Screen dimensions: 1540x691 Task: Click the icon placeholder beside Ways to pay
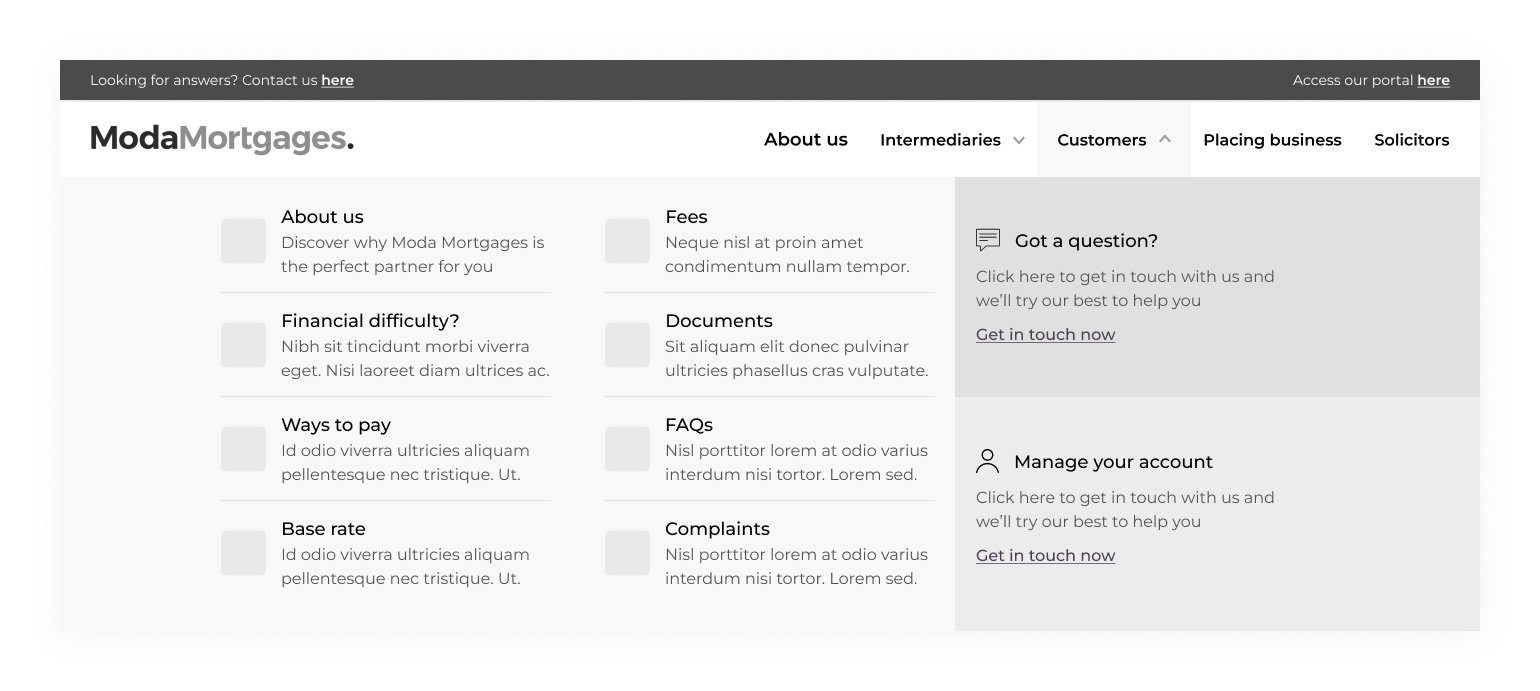coord(243,449)
